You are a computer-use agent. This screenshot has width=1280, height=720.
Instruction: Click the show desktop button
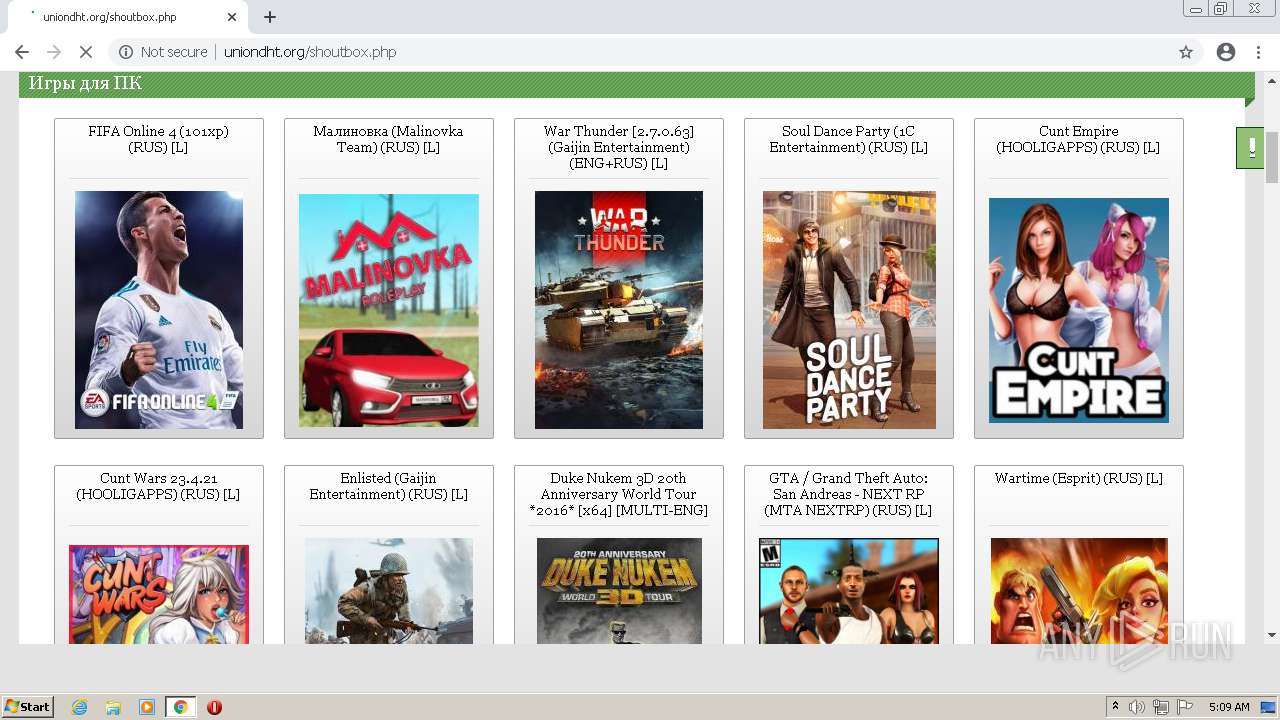pos(1270,707)
